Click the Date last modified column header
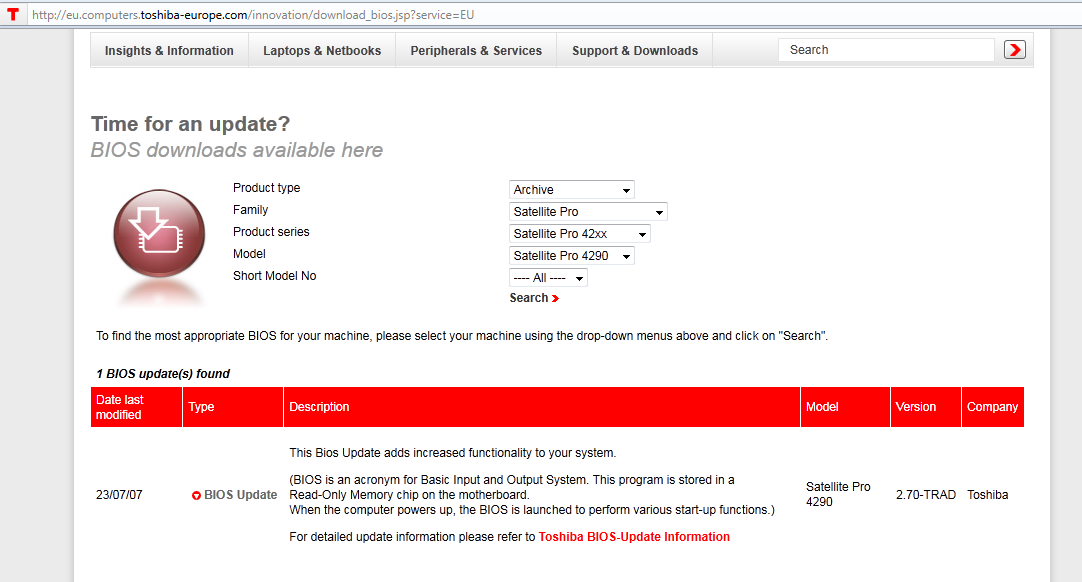 pyautogui.click(x=136, y=407)
